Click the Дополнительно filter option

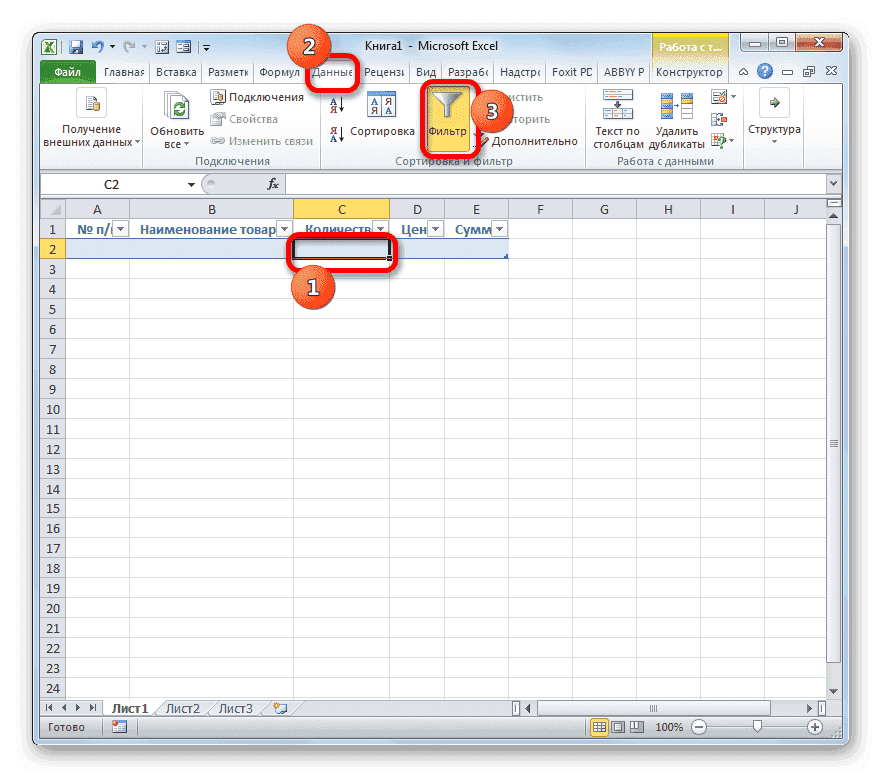point(533,141)
